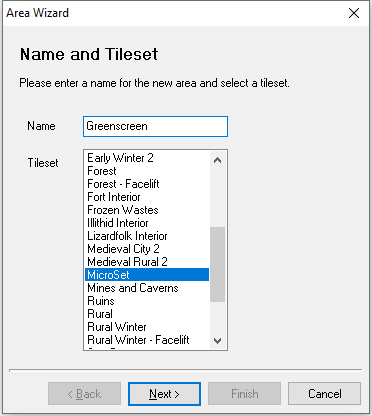Click the tileset list scroll down arrow
This screenshot has height=416, width=372.
coord(218,341)
